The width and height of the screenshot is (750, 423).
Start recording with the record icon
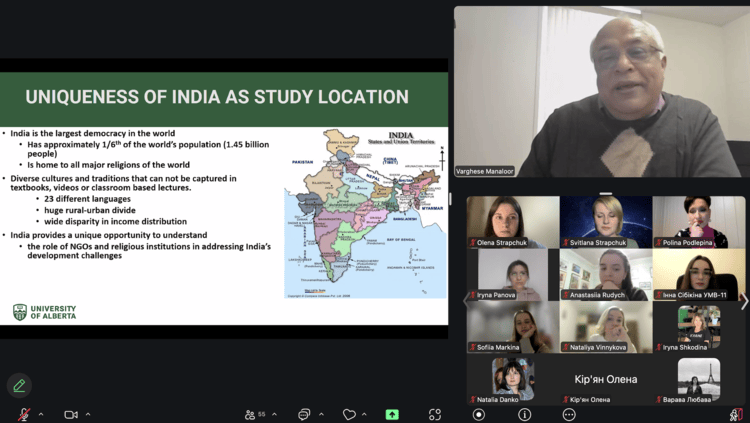(x=479, y=414)
